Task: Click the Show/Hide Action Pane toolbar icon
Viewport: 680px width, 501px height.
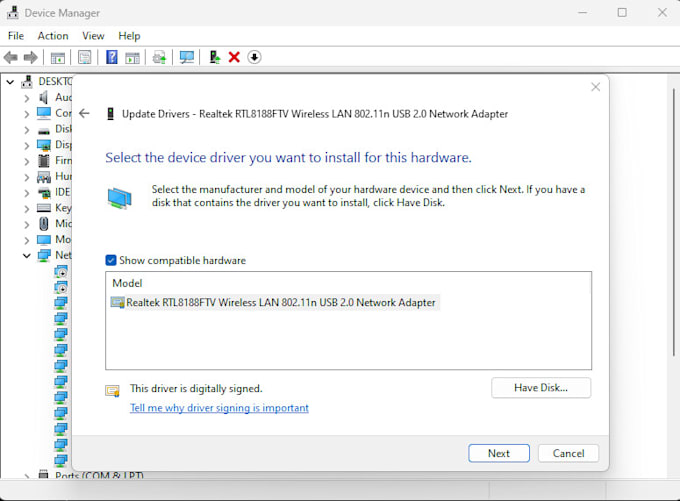Action: 132,57
